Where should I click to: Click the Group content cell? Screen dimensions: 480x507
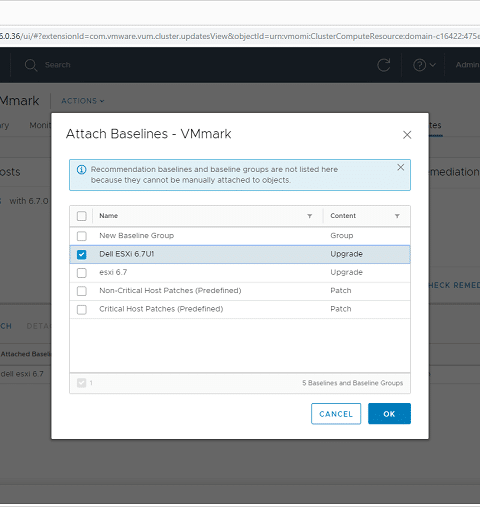[342, 236]
